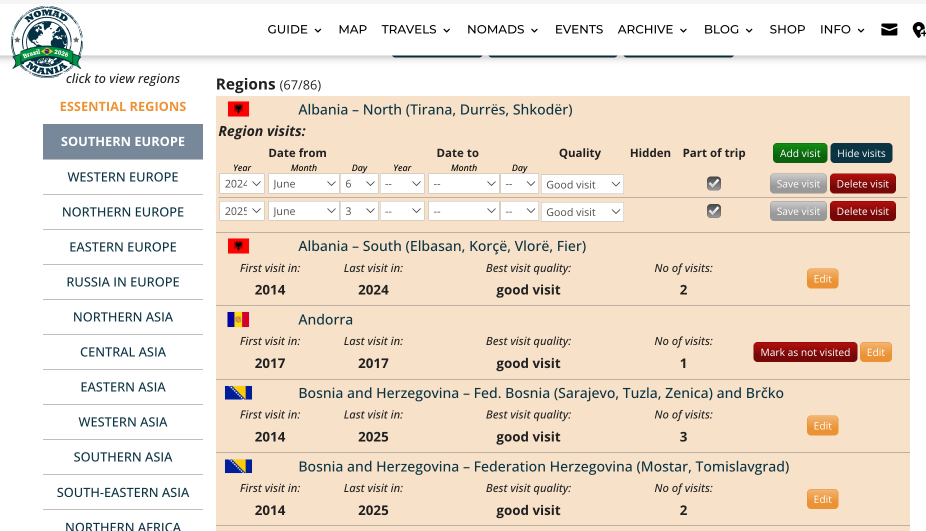Open the Essential Regions link
The image size is (926, 531).
[123, 106]
